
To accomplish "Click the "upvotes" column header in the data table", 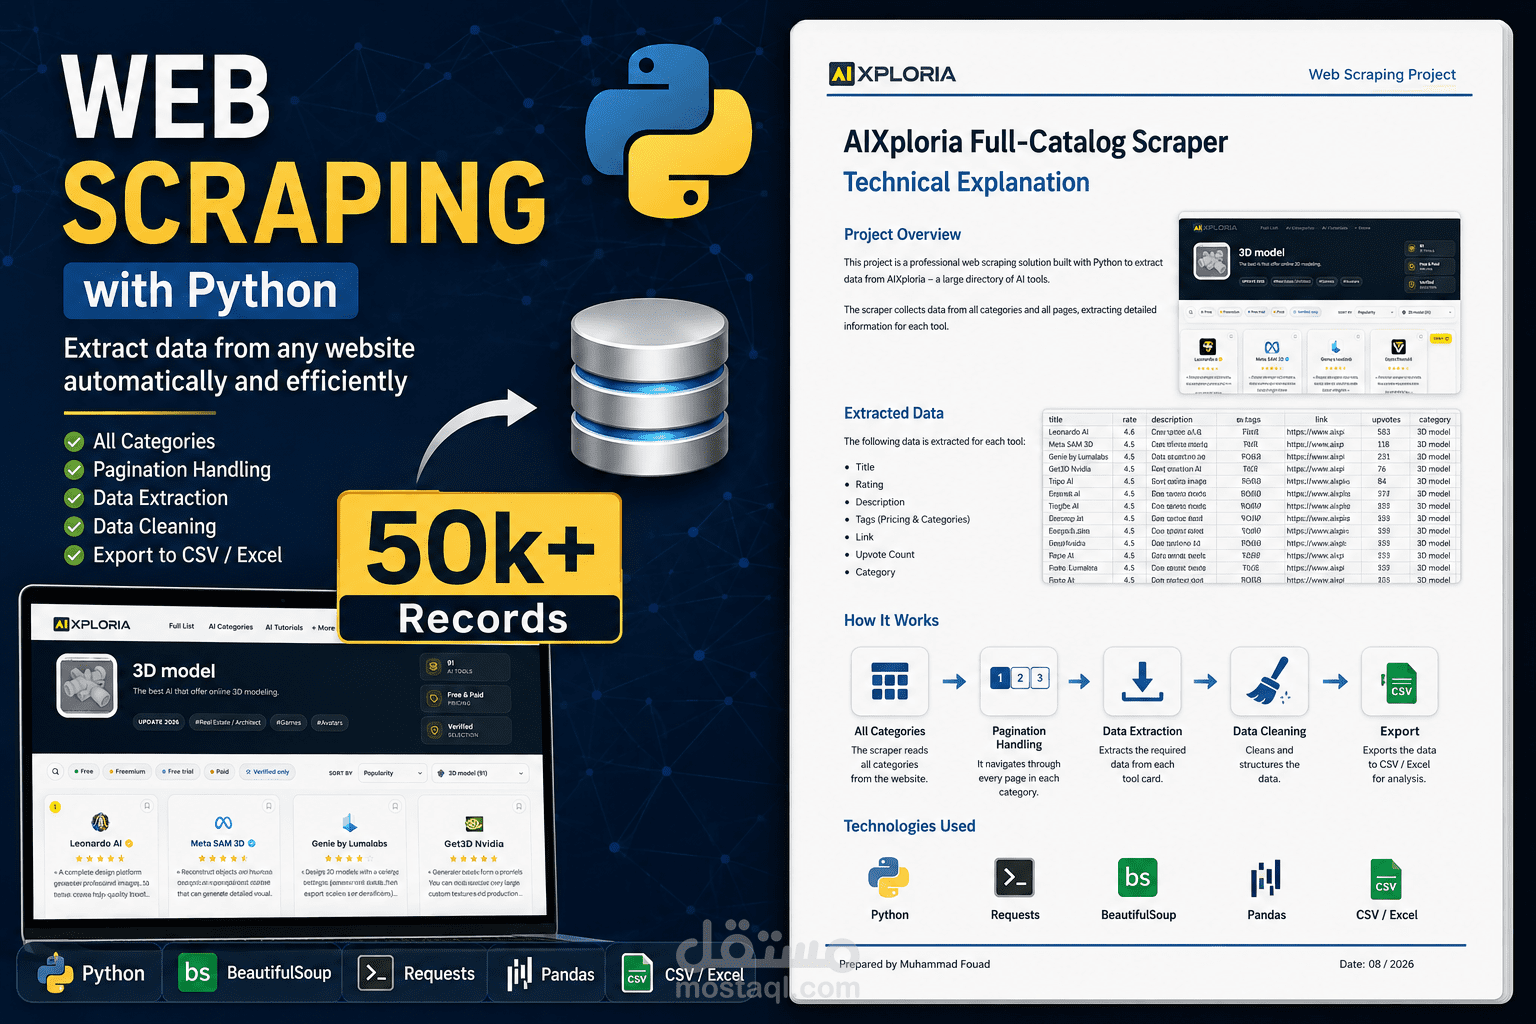I will pyautogui.click(x=1386, y=420).
